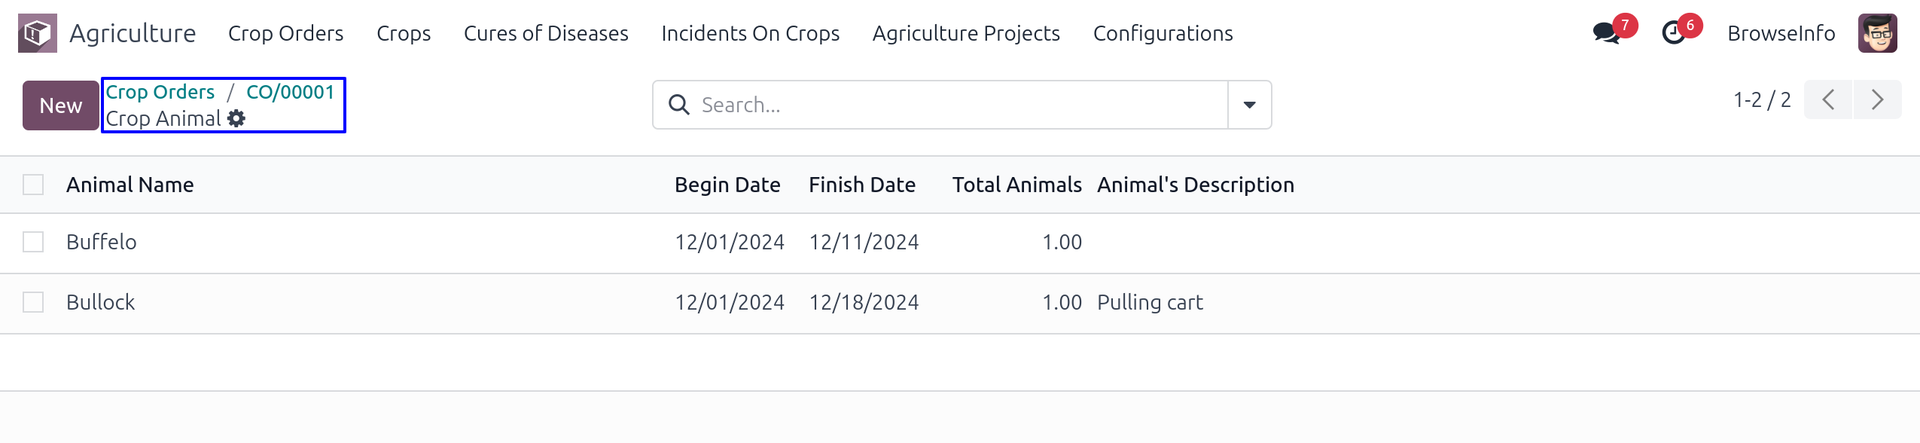Open the Crop Orders menu
This screenshot has height=443, width=1920.
285,33
